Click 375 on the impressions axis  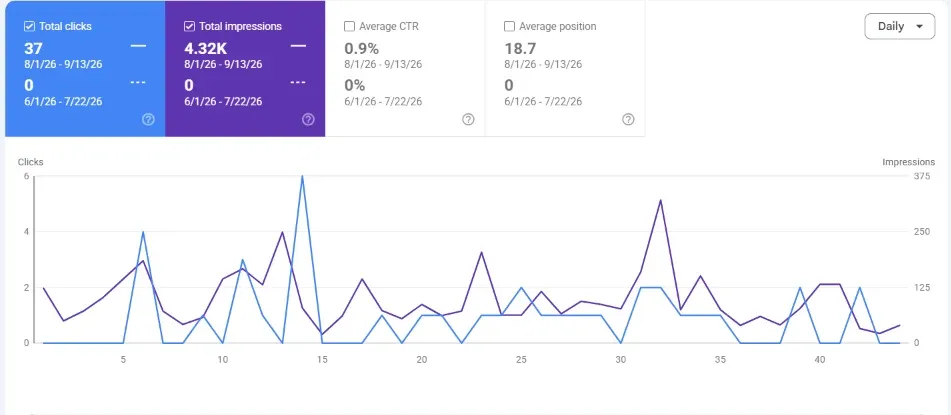921,176
